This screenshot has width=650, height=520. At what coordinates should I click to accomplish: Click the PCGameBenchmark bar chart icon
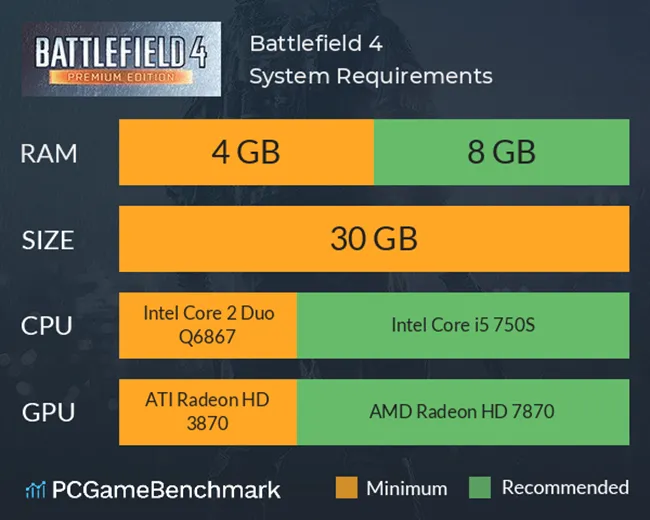[x=35, y=490]
